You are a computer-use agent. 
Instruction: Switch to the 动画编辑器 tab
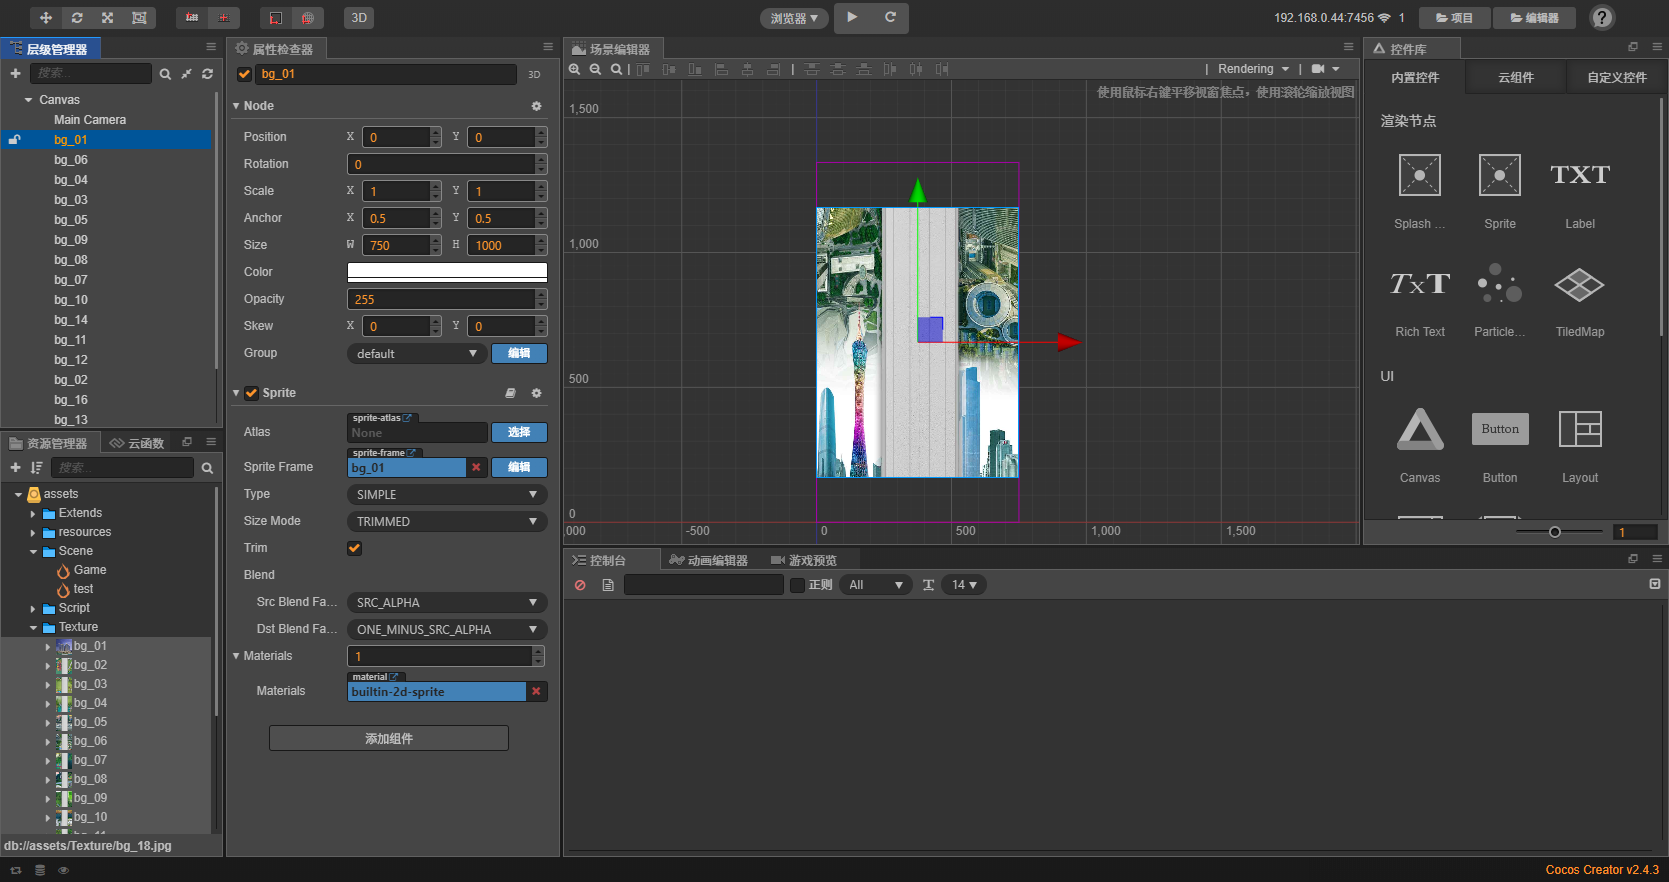pos(709,560)
